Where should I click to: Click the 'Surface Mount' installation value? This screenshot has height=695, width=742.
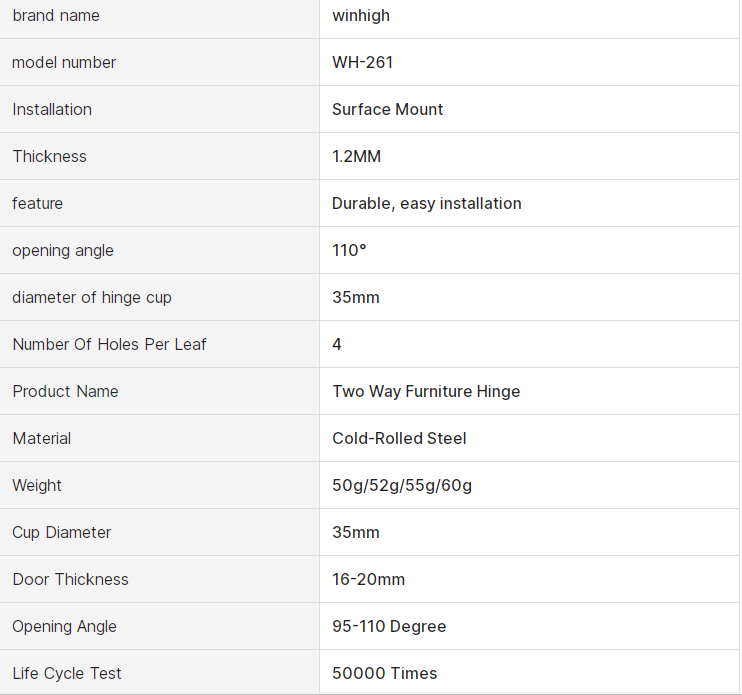387,109
